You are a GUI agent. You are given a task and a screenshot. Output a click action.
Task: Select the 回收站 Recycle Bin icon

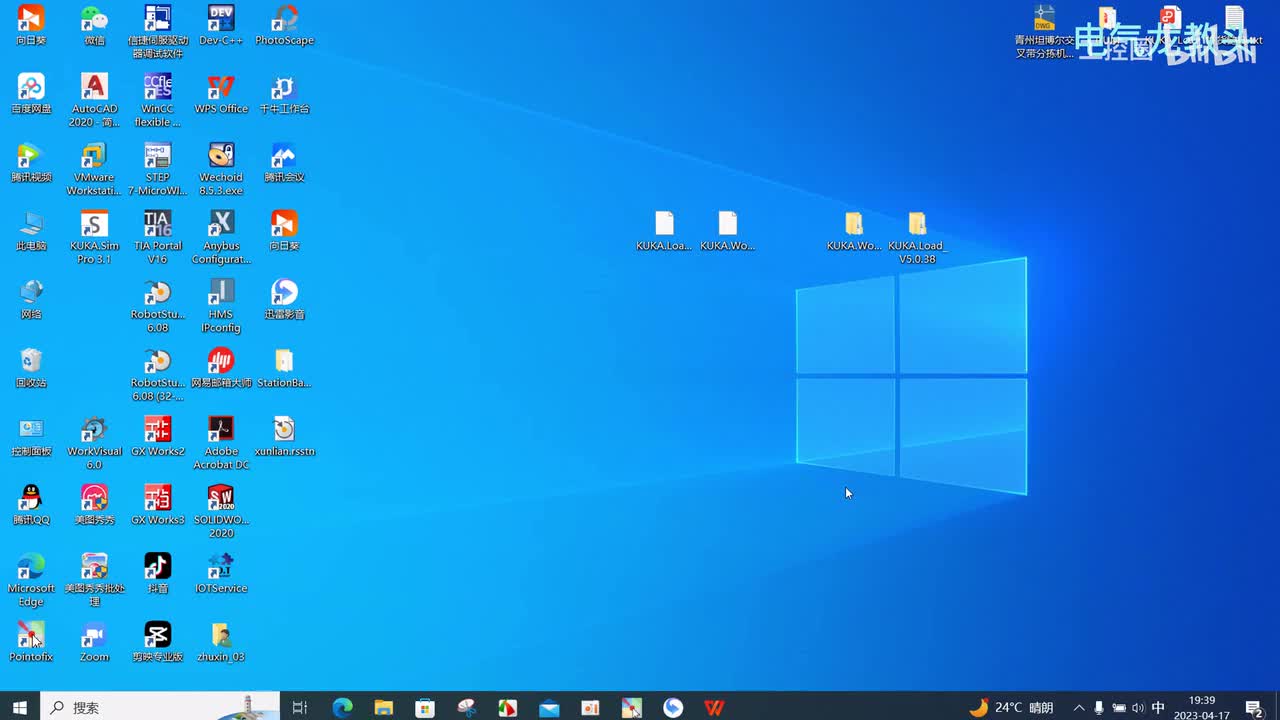coord(31,368)
